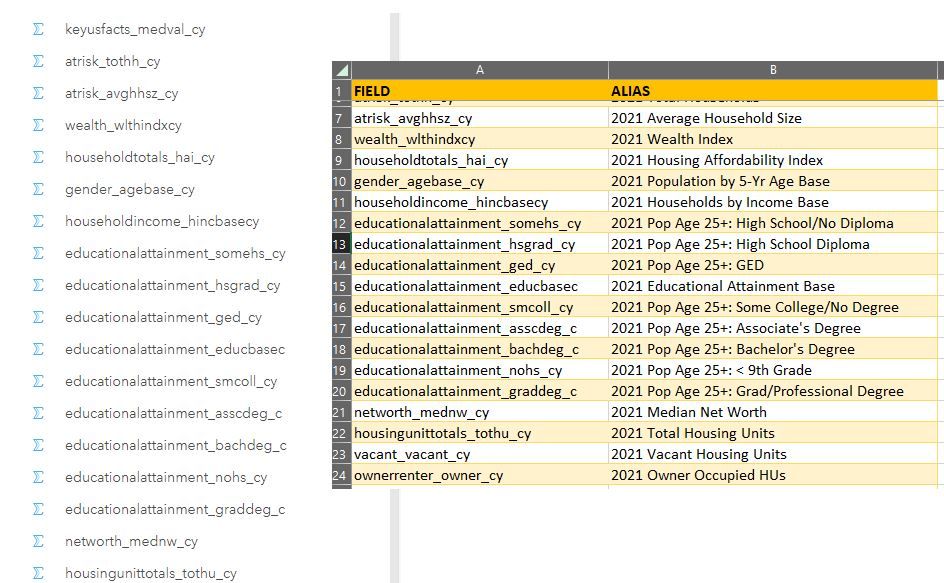Image resolution: width=944 pixels, height=583 pixels.
Task: Click the sigma icon beside householdincome_hincbasecy
Action: [37, 222]
